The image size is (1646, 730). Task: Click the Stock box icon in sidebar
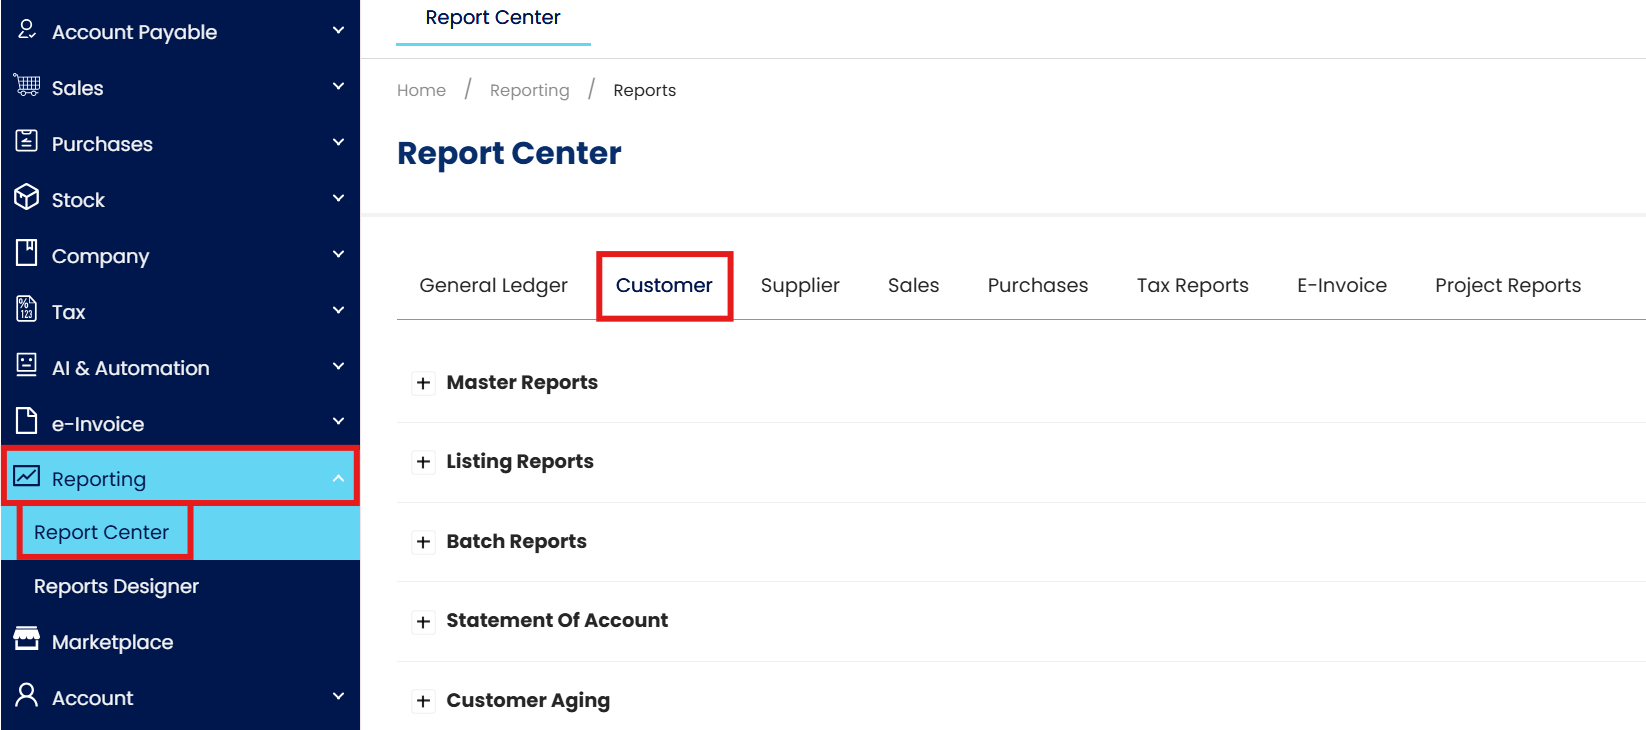(27, 197)
